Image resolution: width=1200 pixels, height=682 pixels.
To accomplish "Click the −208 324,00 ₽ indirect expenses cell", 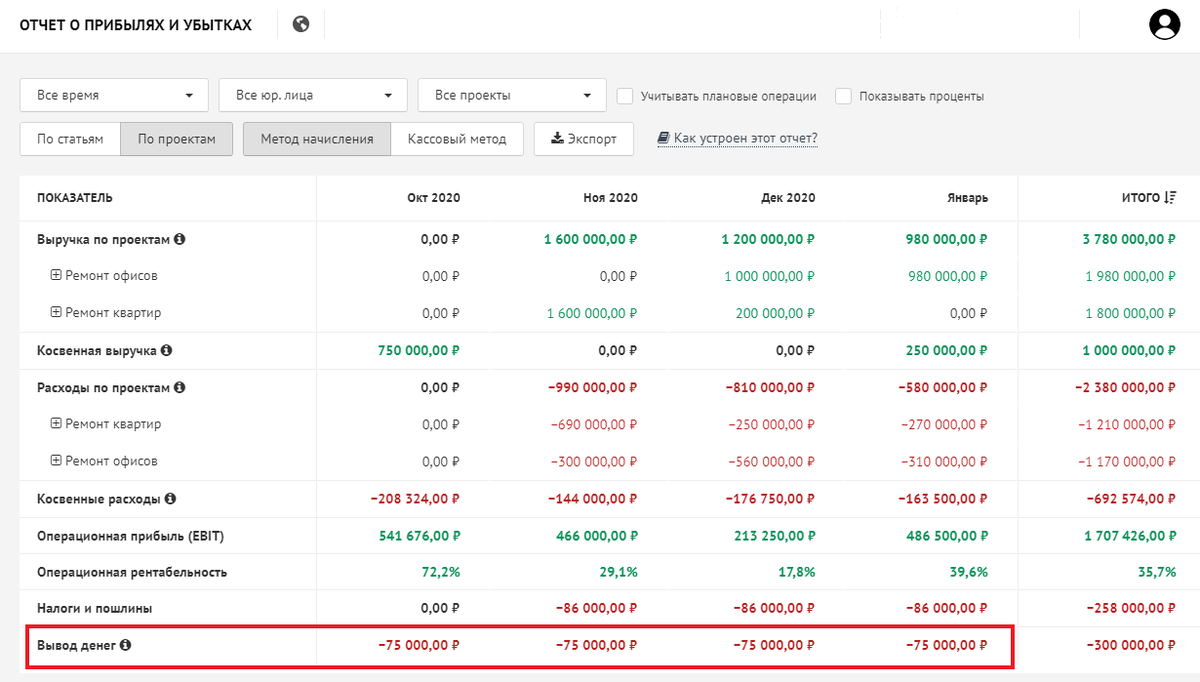I will click(415, 498).
